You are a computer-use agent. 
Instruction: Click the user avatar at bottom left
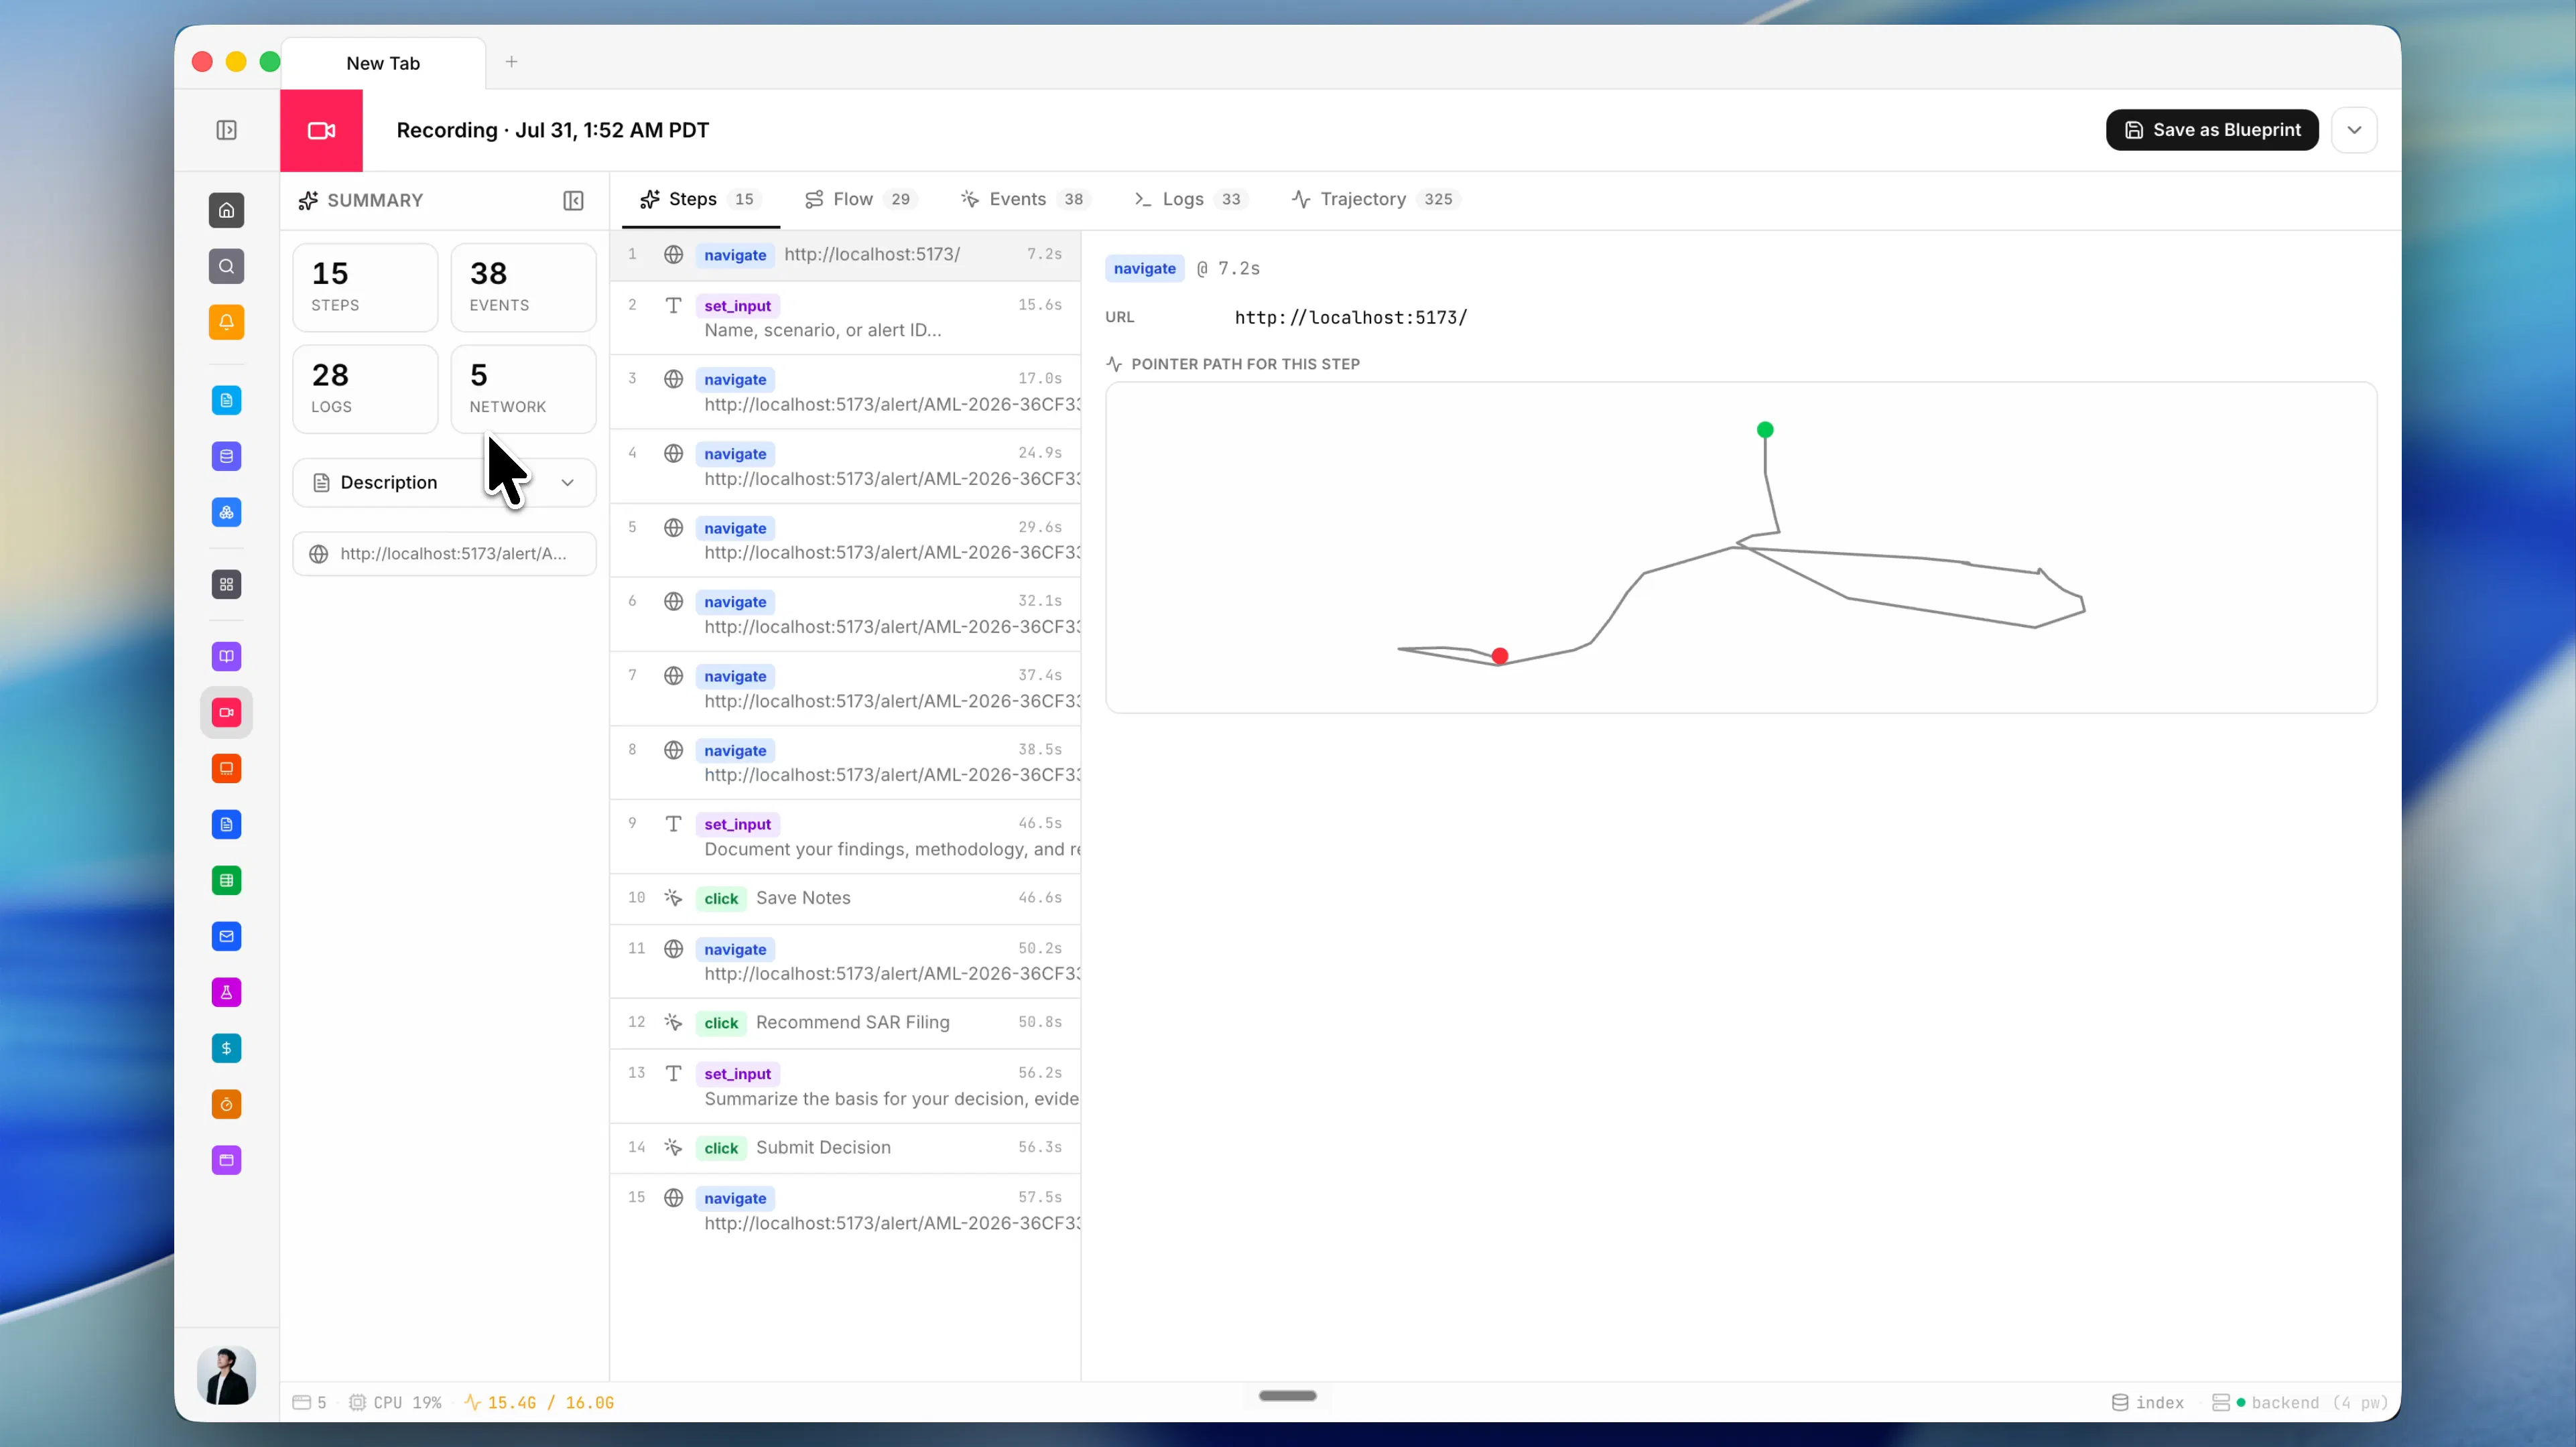(227, 1375)
